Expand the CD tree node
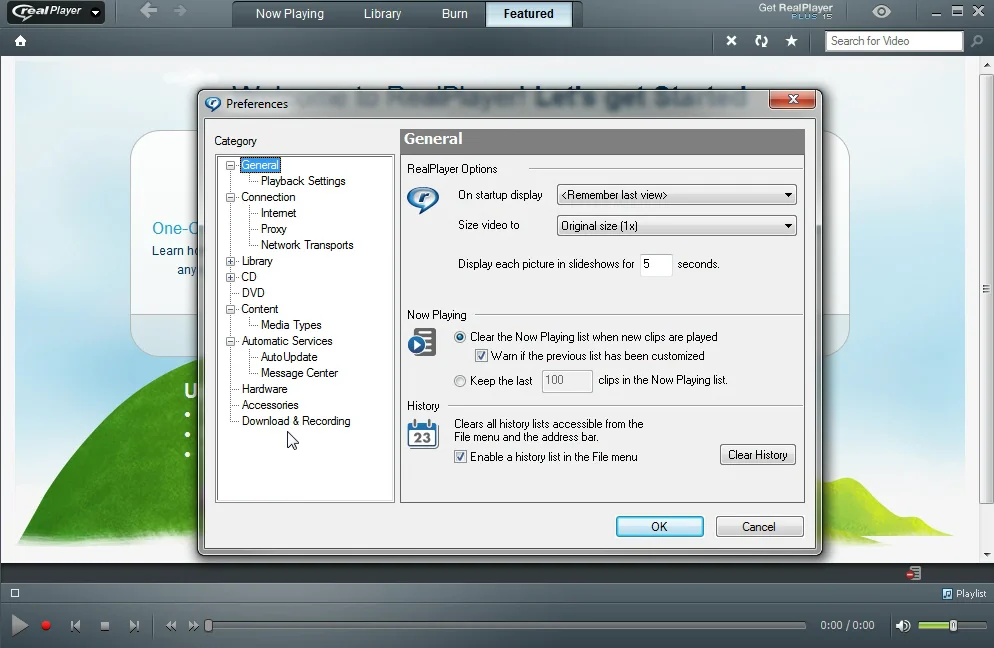 pos(230,277)
